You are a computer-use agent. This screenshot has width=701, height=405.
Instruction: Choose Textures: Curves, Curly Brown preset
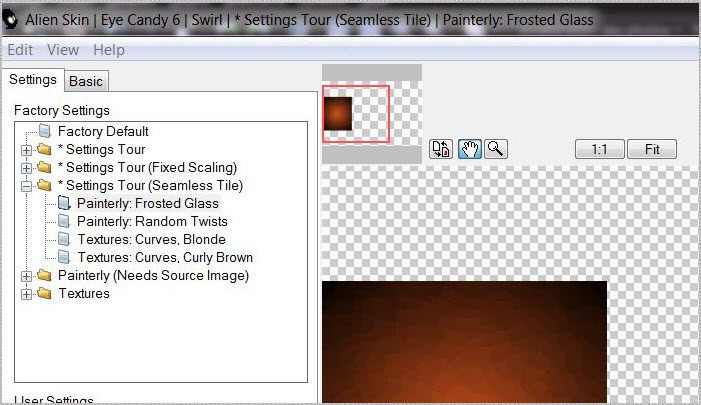click(x=165, y=257)
